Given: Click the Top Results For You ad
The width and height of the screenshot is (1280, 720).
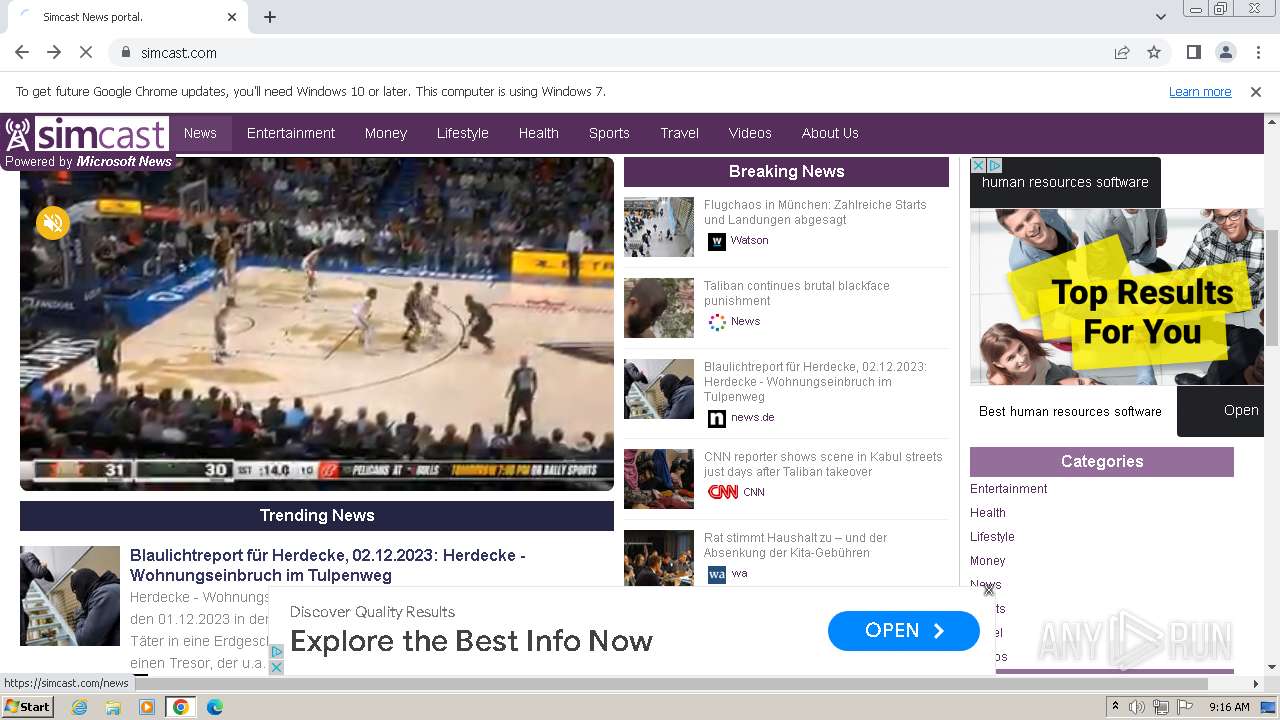Looking at the screenshot, I should click(1117, 297).
